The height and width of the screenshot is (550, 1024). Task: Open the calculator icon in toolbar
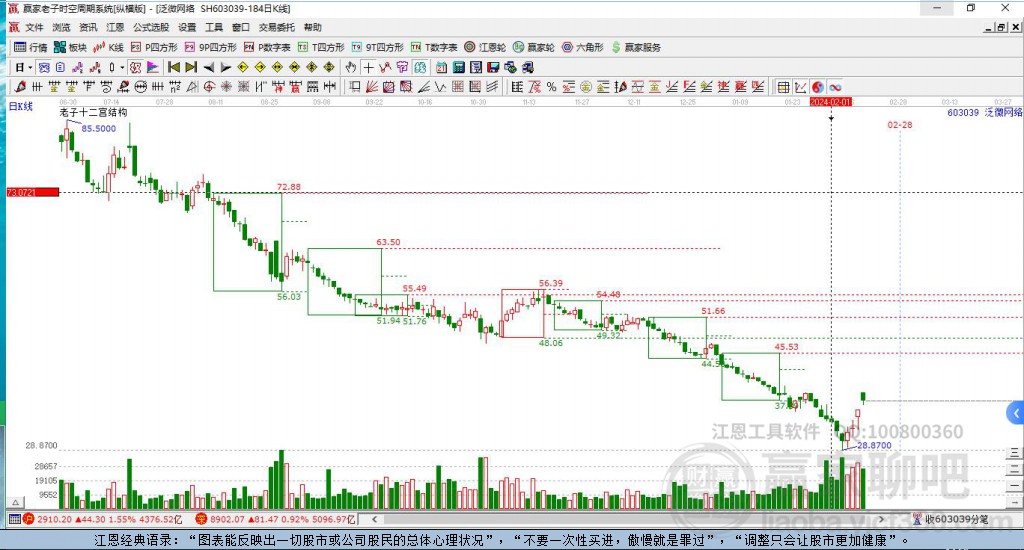click(x=459, y=67)
